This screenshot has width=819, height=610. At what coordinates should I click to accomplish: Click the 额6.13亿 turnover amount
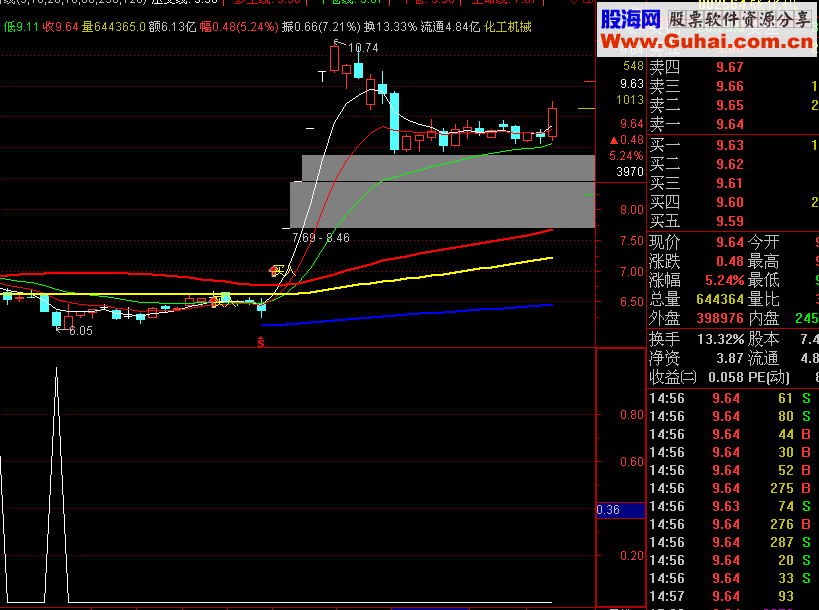coord(173,27)
